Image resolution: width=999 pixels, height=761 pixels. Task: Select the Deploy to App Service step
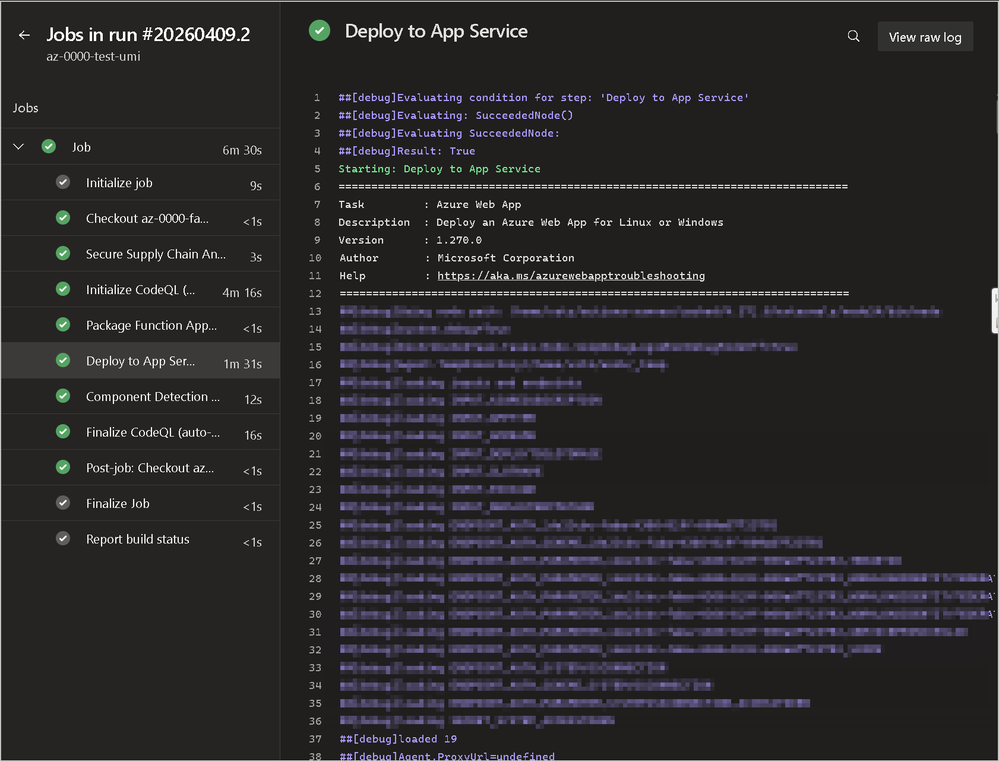click(x=140, y=361)
